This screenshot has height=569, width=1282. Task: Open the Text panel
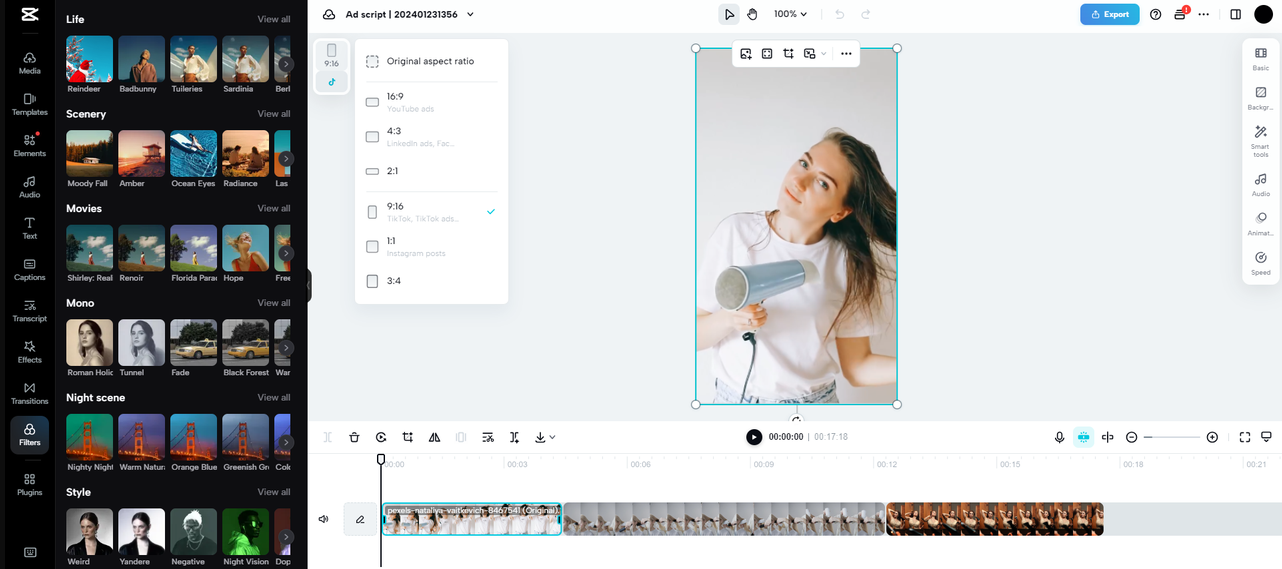click(x=30, y=228)
